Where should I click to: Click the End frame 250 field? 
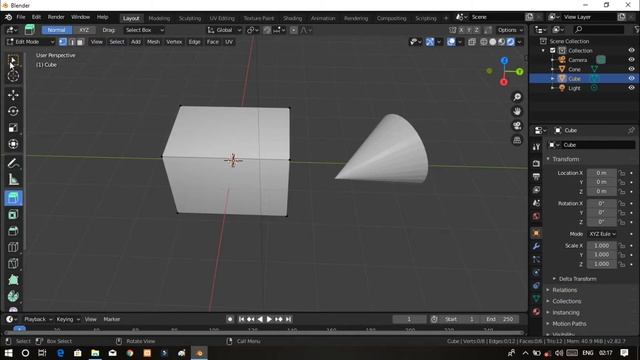[x=500, y=319]
